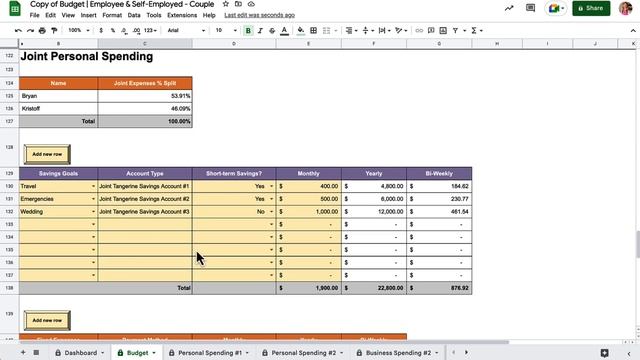Viewport: 640px width, 360px height.
Task: Toggle bold formatting
Action: 248,31
